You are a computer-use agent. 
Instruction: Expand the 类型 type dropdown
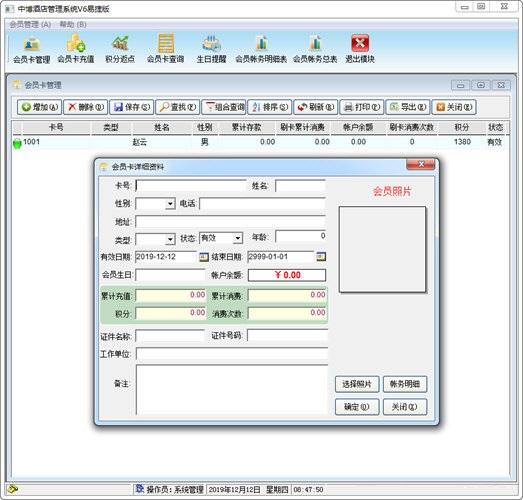pos(170,239)
